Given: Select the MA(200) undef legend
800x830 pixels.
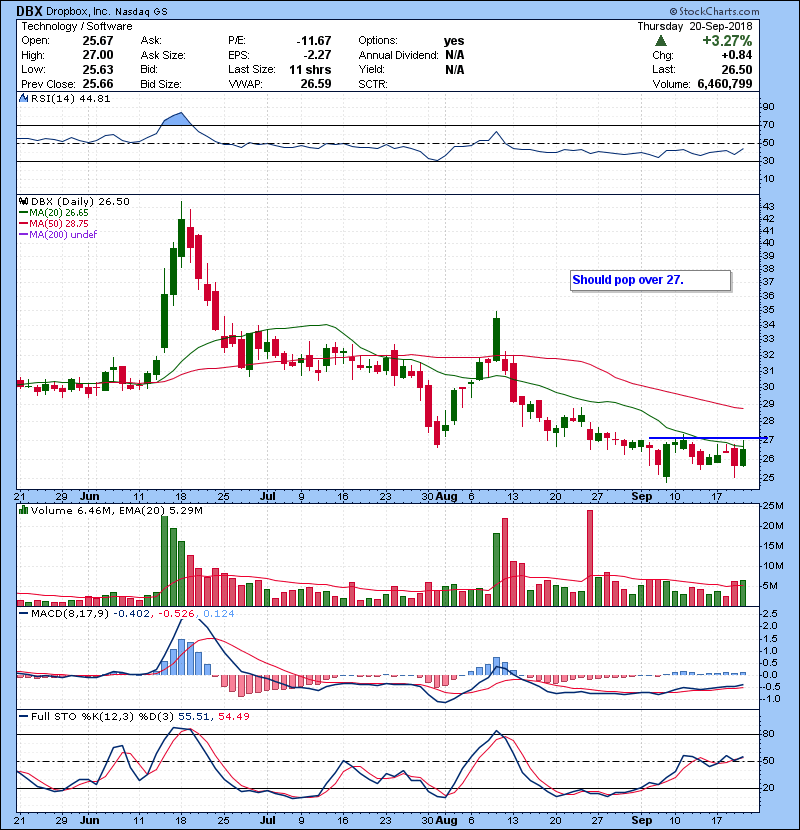Looking at the screenshot, I should (x=58, y=234).
